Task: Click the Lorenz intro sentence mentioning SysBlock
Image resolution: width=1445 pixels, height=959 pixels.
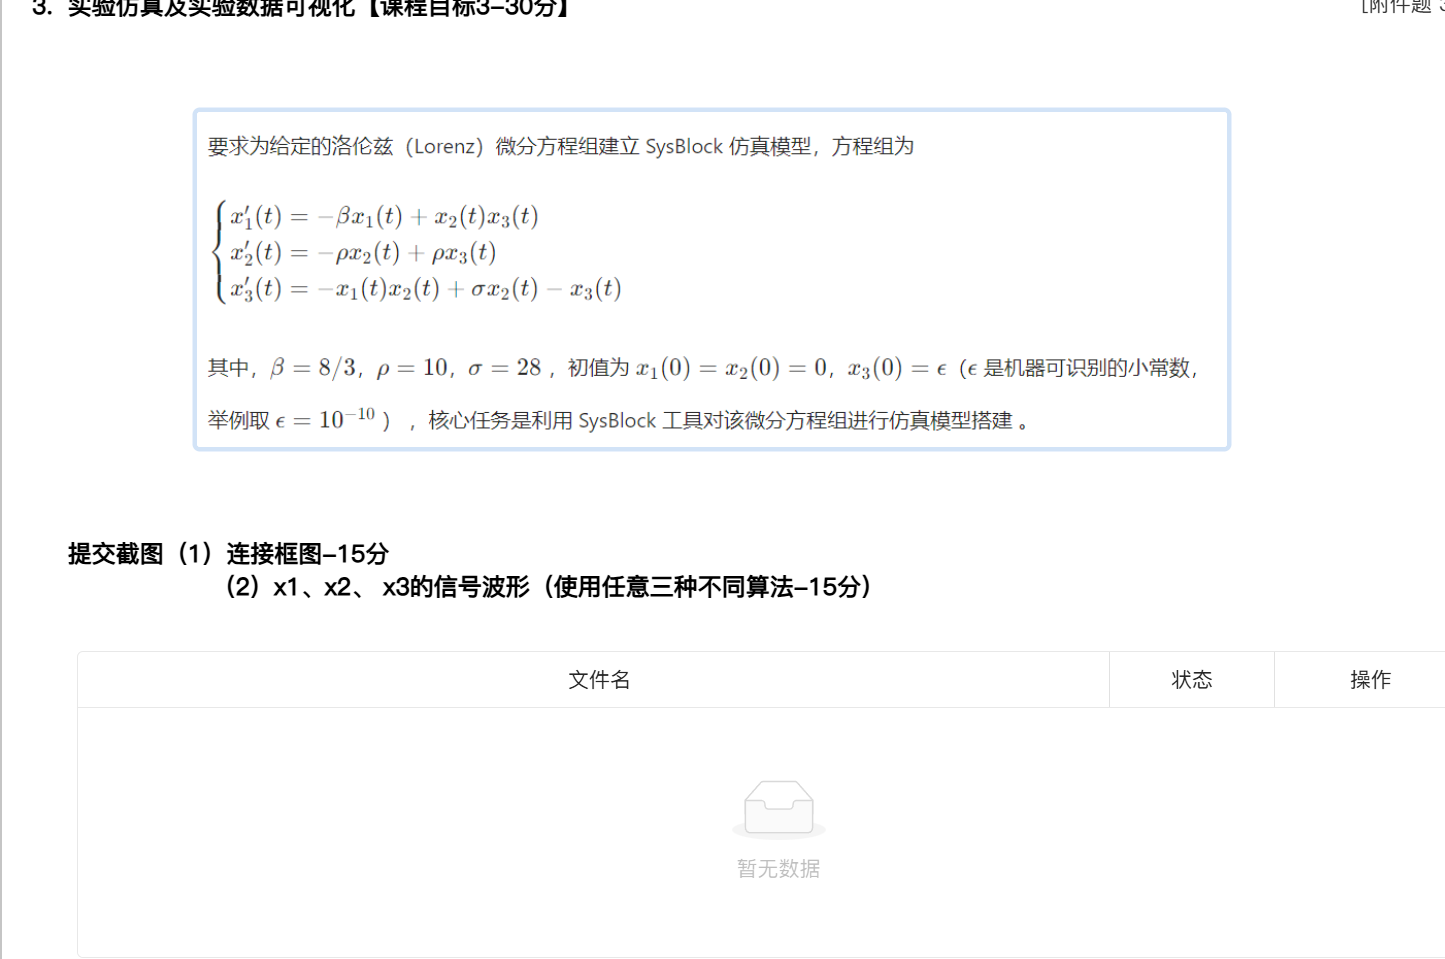Action: click(560, 146)
